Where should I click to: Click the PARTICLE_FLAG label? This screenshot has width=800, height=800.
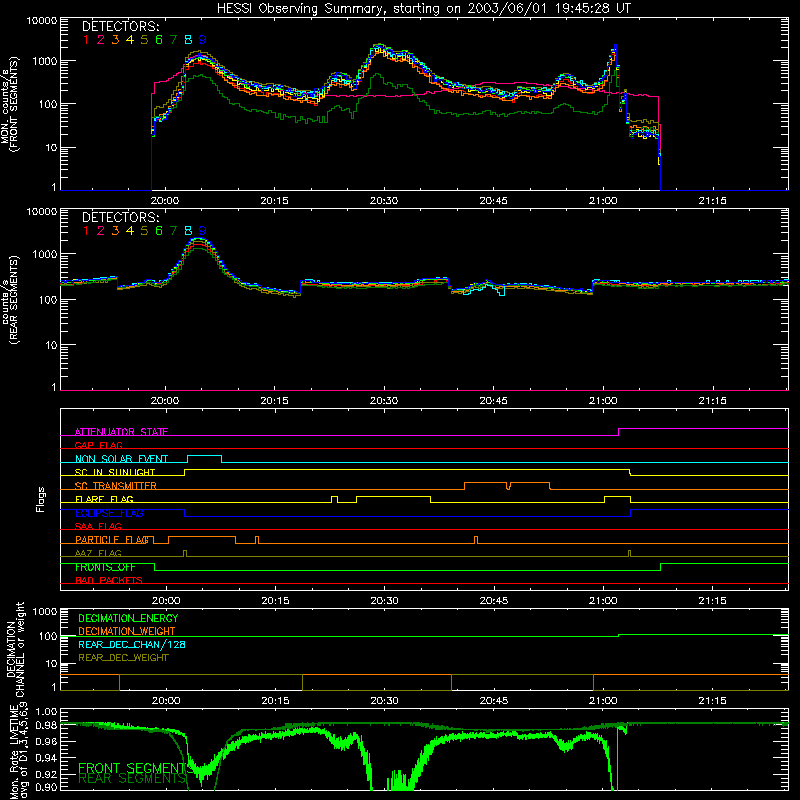[113, 540]
